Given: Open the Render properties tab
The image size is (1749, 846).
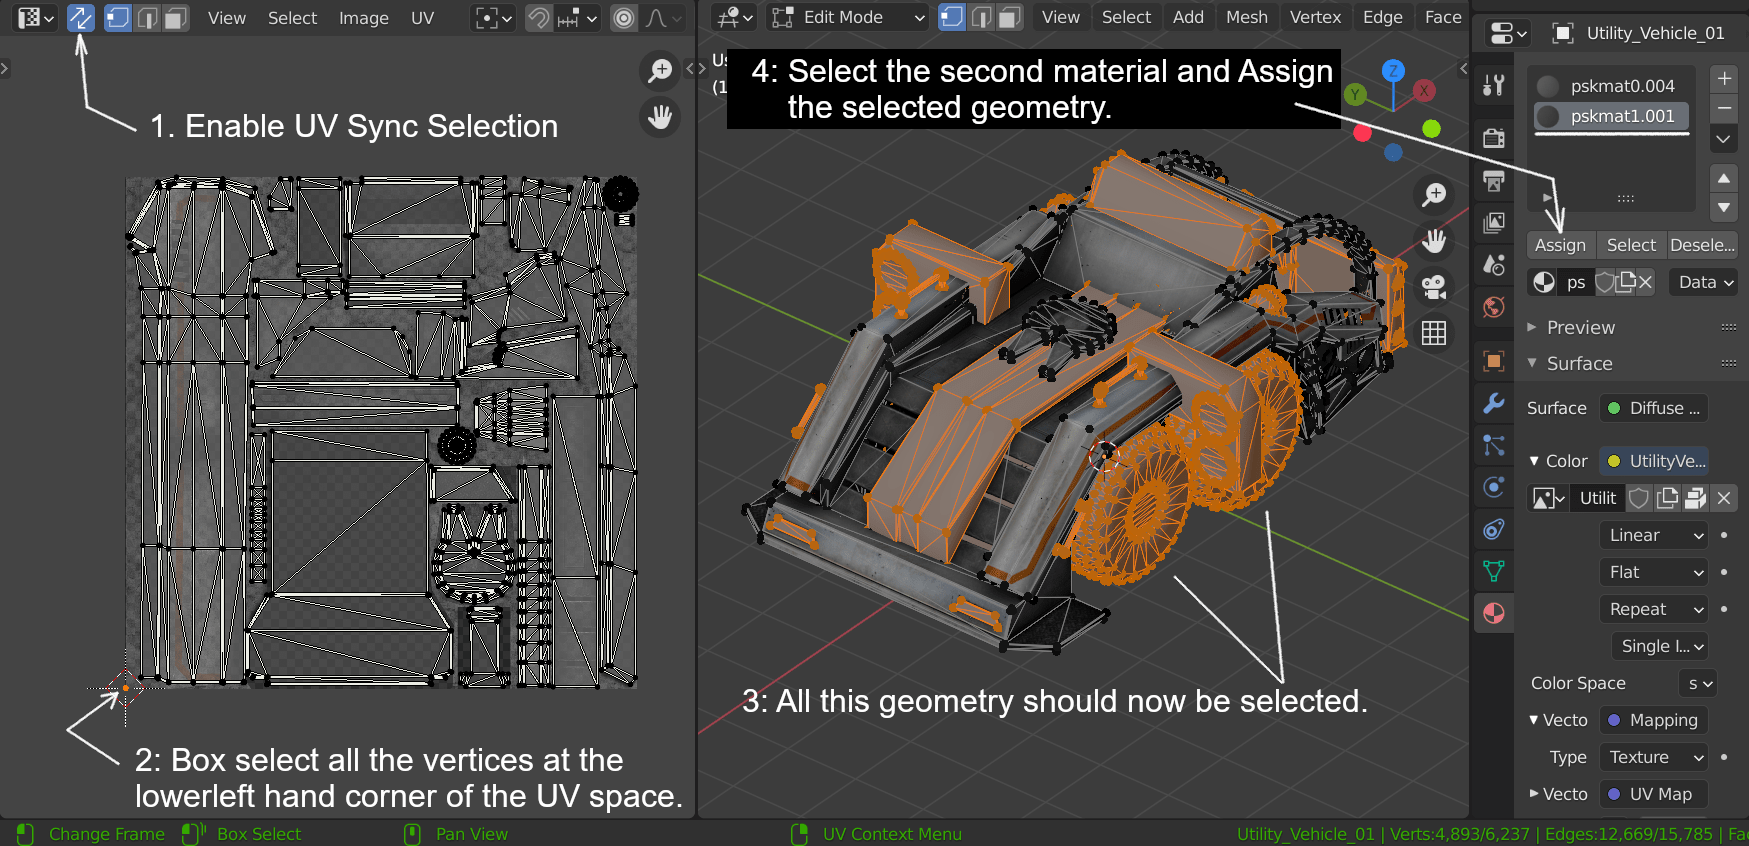Looking at the screenshot, I should [1494, 138].
